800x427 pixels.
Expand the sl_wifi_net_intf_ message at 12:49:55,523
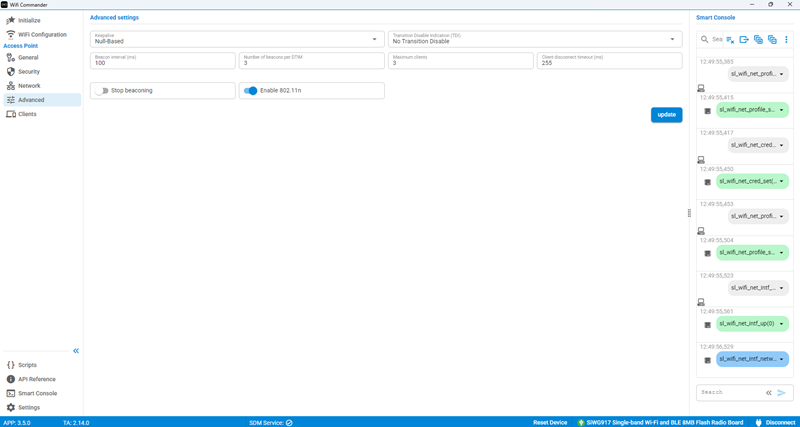tap(782, 288)
